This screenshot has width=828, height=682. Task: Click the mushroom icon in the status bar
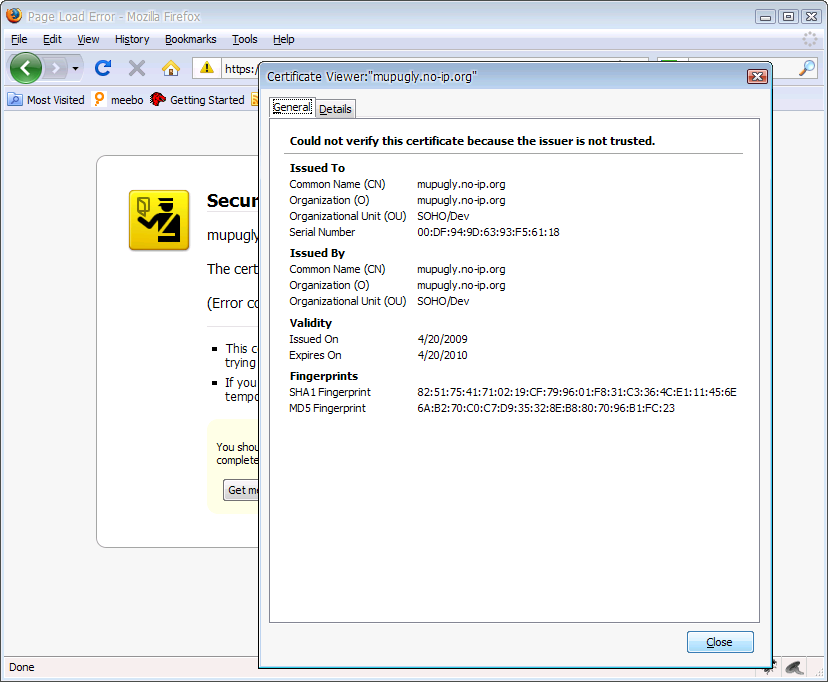click(x=794, y=667)
